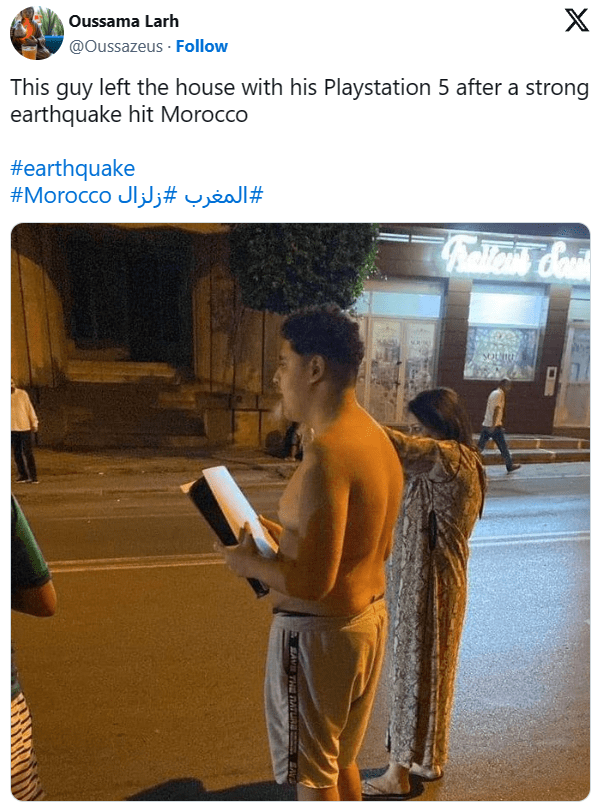
Task: Follow the @Oussazeus account
Action: (x=201, y=46)
